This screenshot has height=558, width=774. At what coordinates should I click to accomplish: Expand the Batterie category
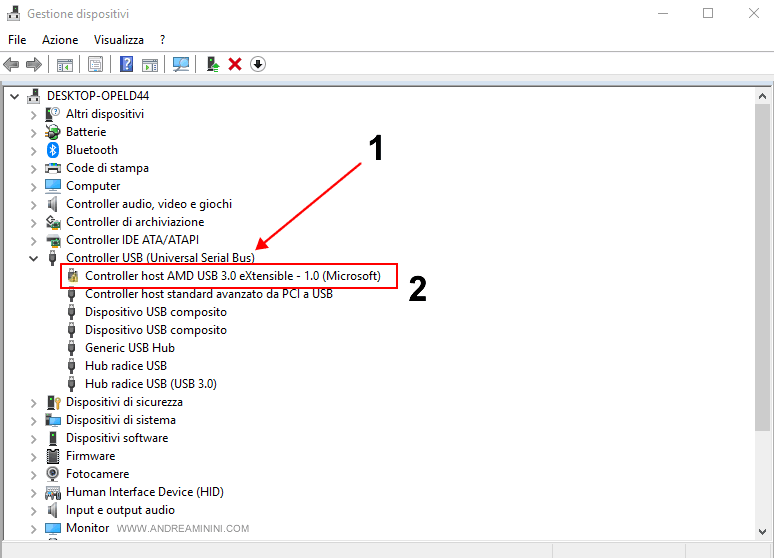33,132
